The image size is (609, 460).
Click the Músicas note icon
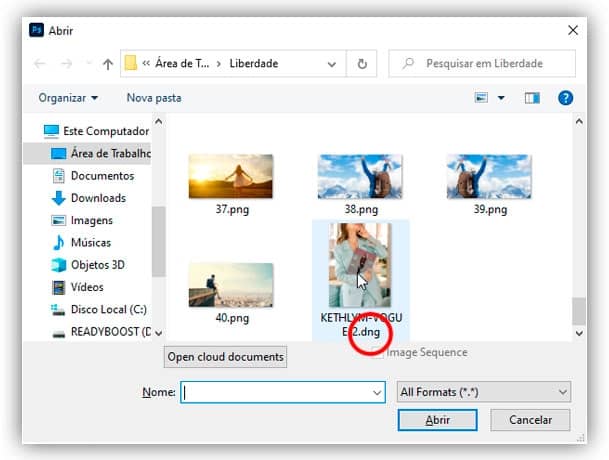[59, 242]
